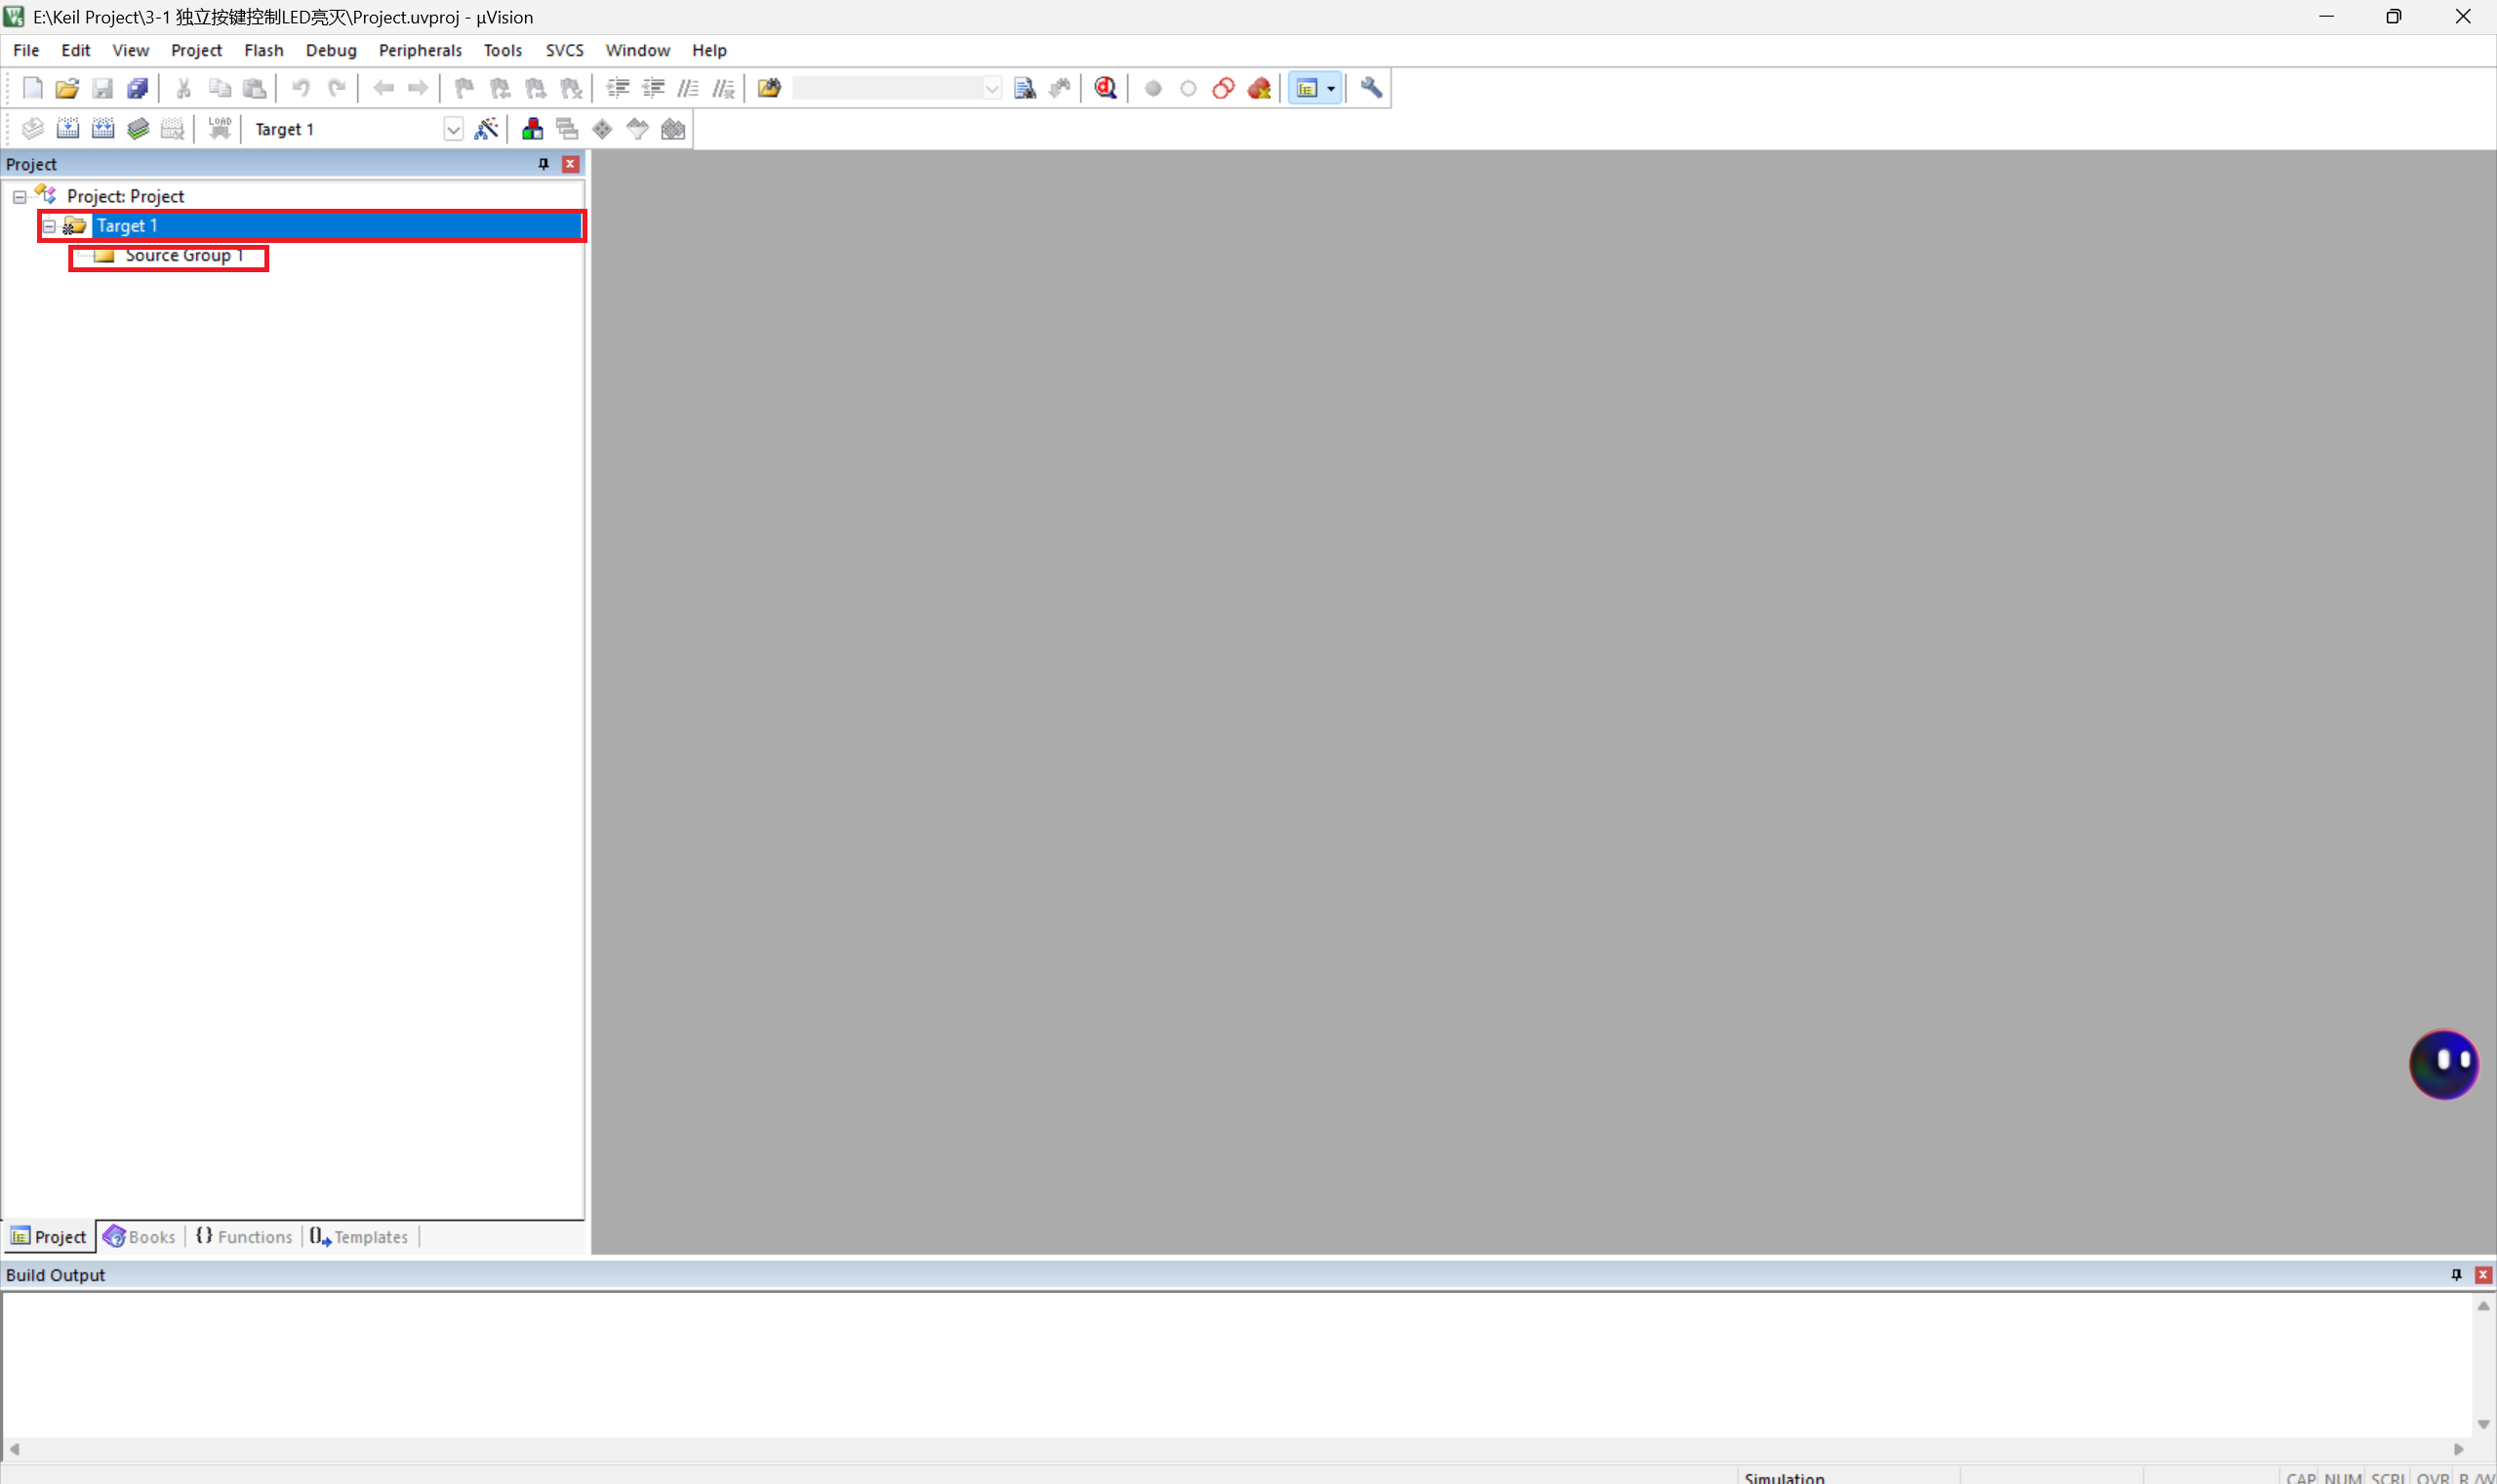Open Options for Target magic wand icon
Screen dimensions: 2497x1484
point(486,129)
